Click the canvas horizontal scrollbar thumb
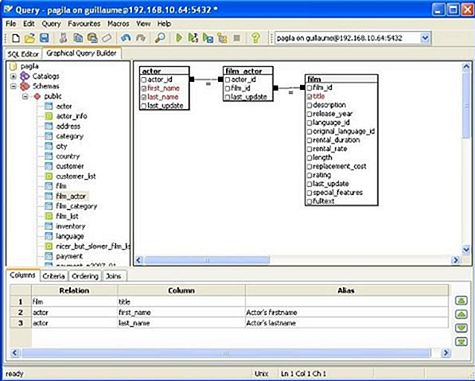Screen dimensions: 475x381 [207, 260]
